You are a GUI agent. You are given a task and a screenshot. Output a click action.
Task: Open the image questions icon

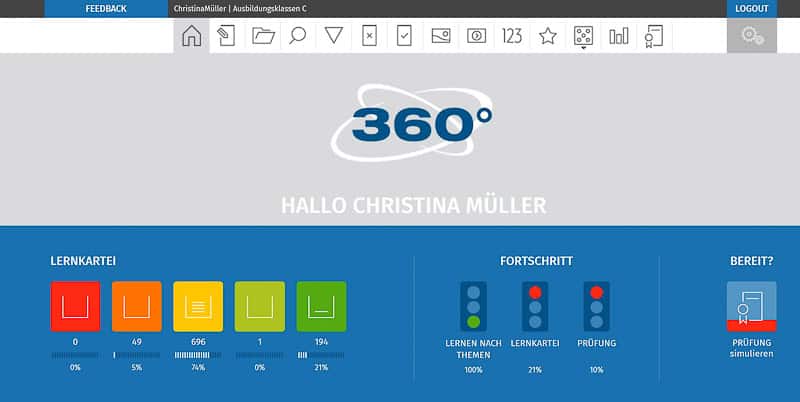pos(441,36)
